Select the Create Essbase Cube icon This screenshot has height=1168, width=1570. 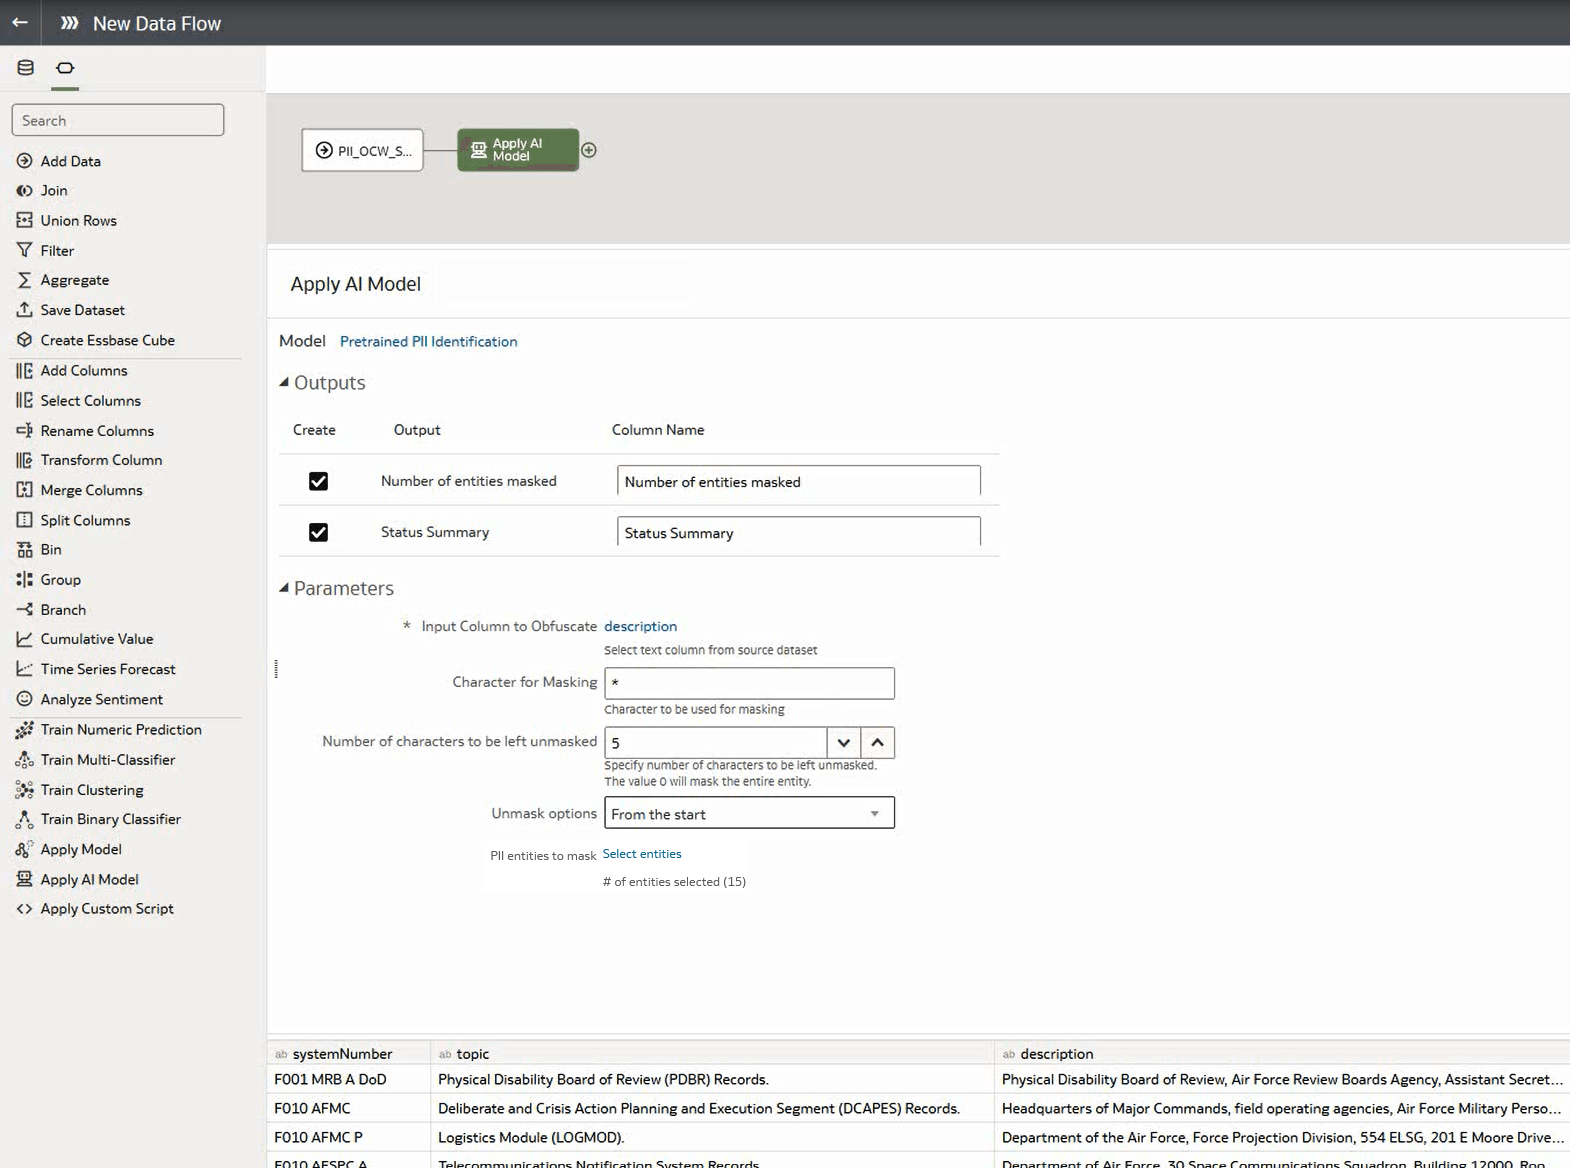coord(25,340)
